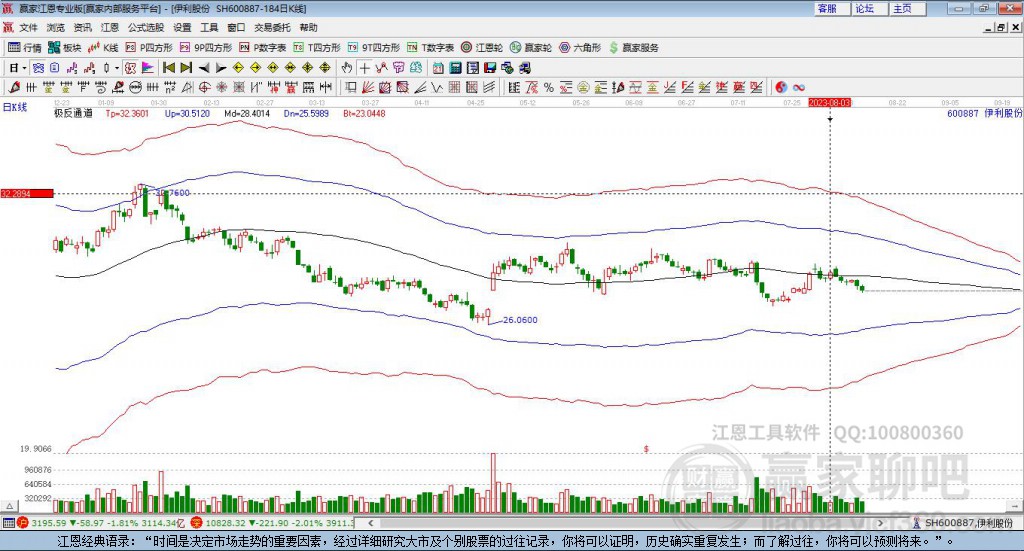1024x551 pixels.
Task: Open the 赢家轮 tool
Action: (531, 48)
